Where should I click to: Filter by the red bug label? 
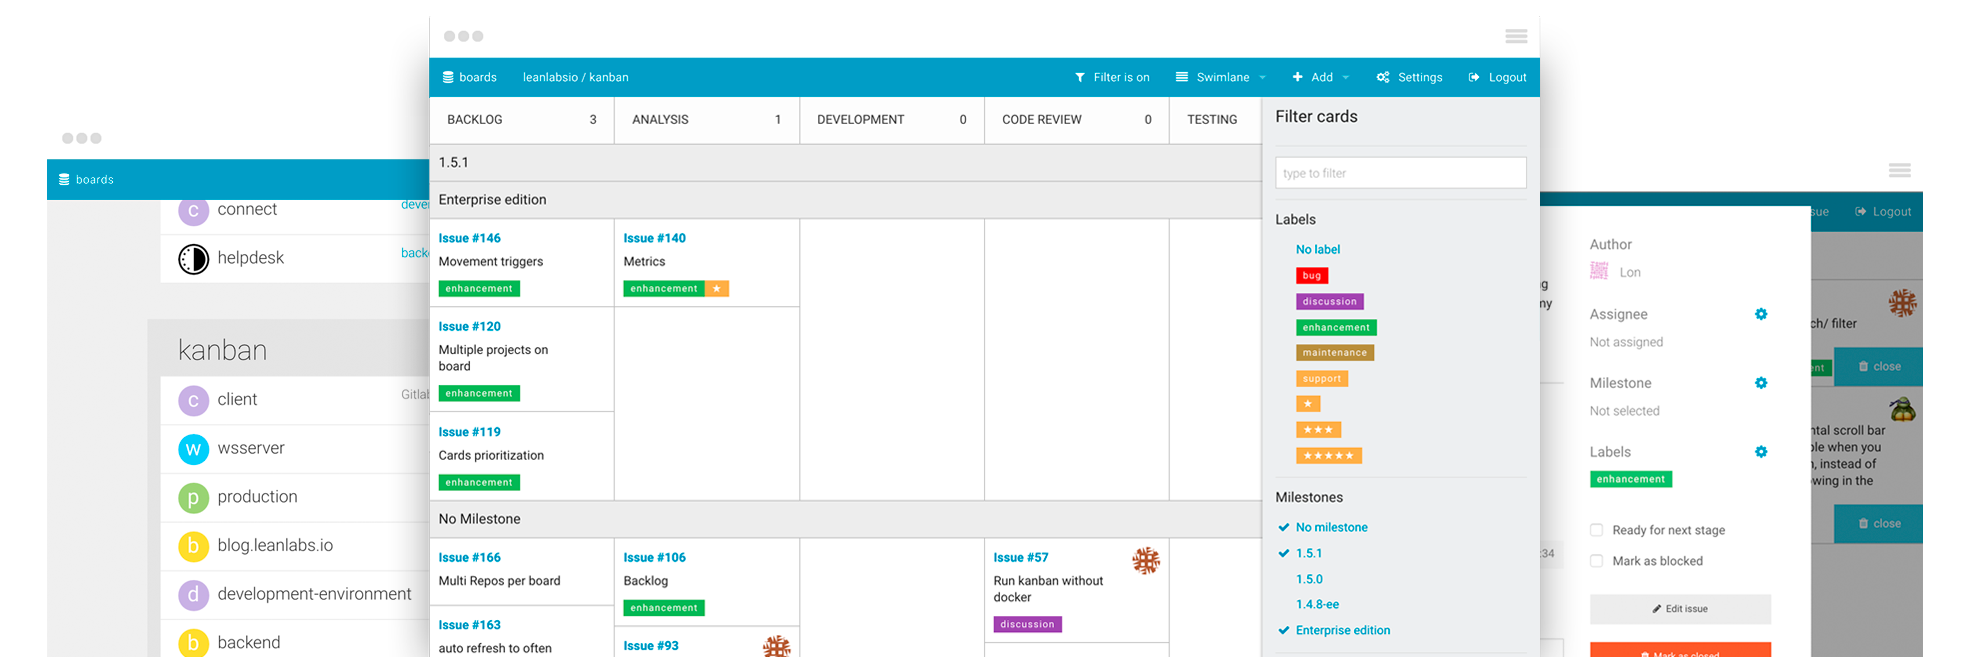pos(1312,276)
